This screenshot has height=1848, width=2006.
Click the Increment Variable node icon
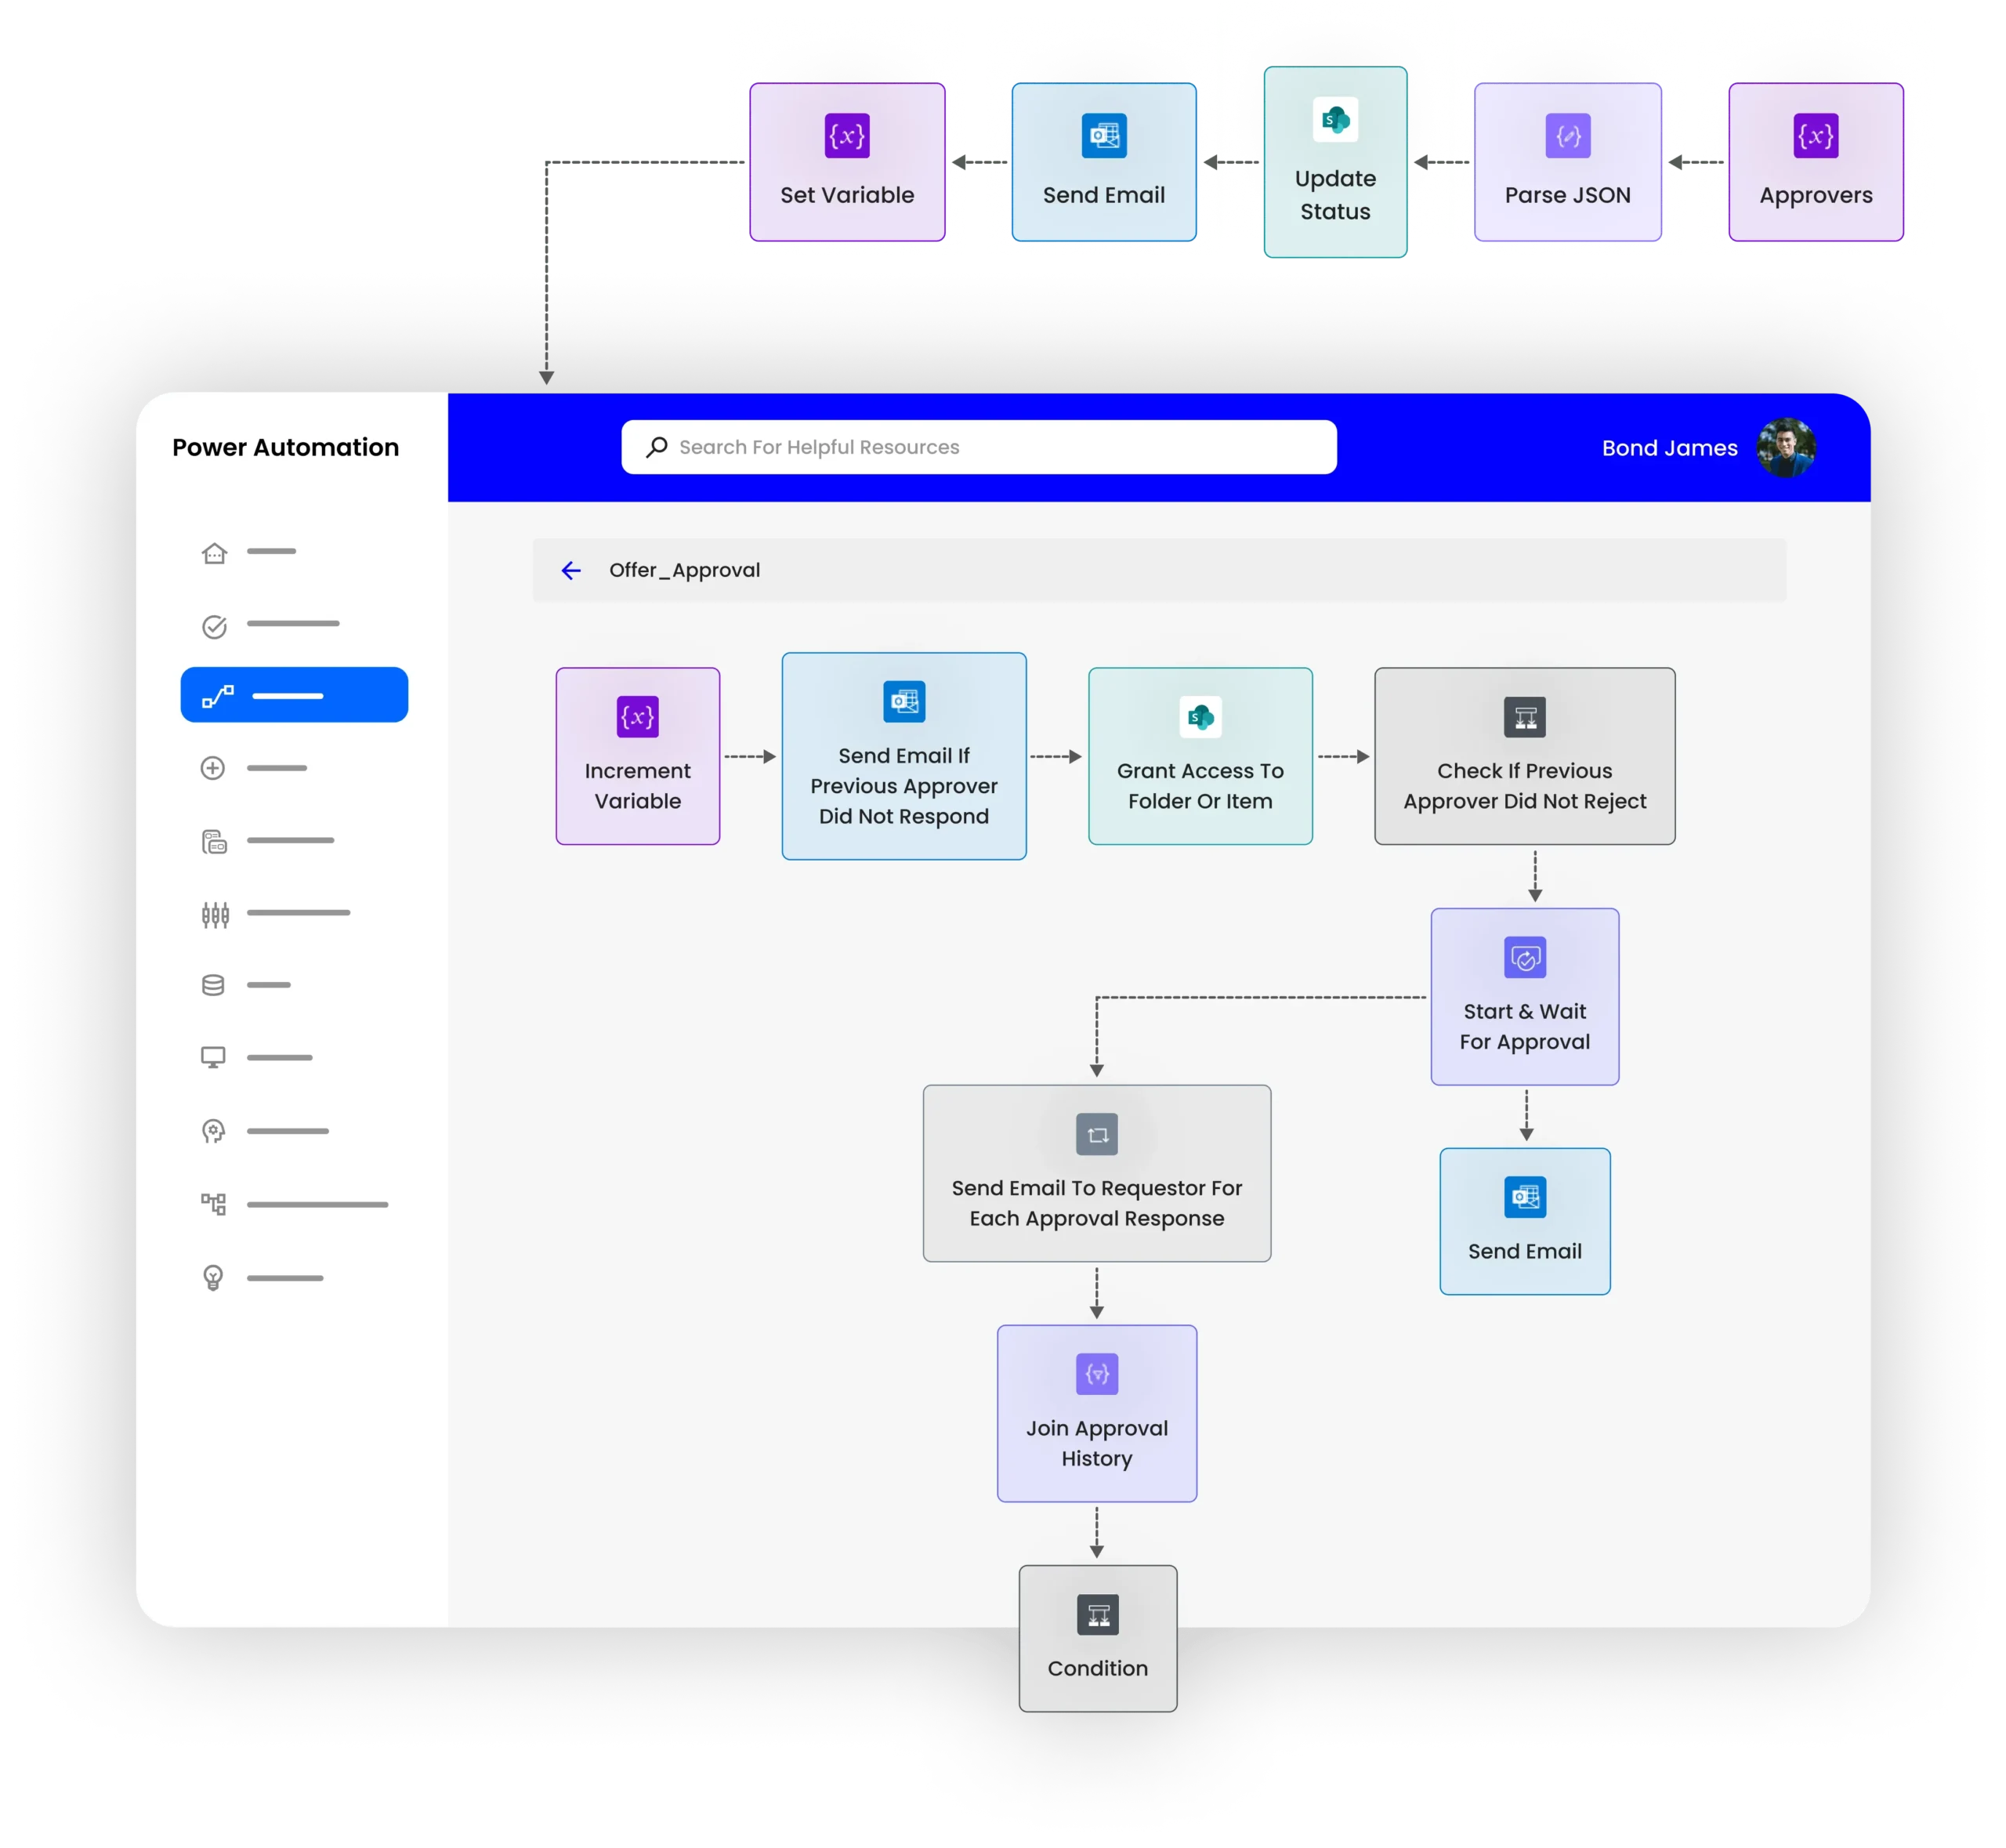(x=638, y=713)
